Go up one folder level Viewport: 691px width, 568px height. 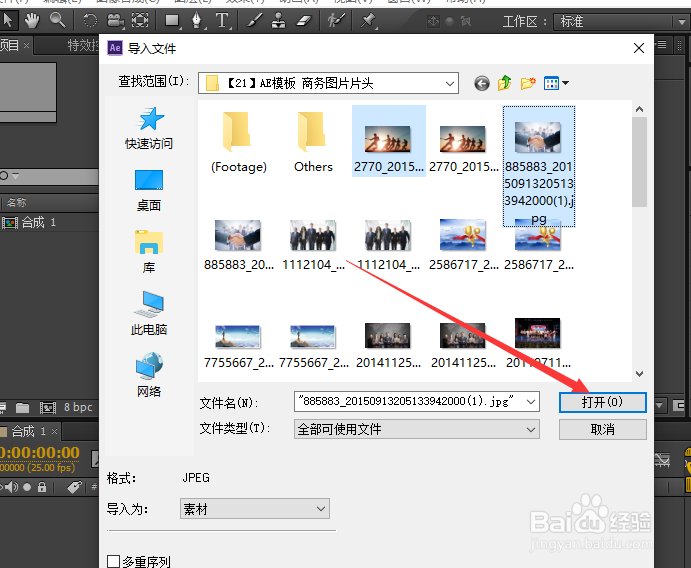505,83
